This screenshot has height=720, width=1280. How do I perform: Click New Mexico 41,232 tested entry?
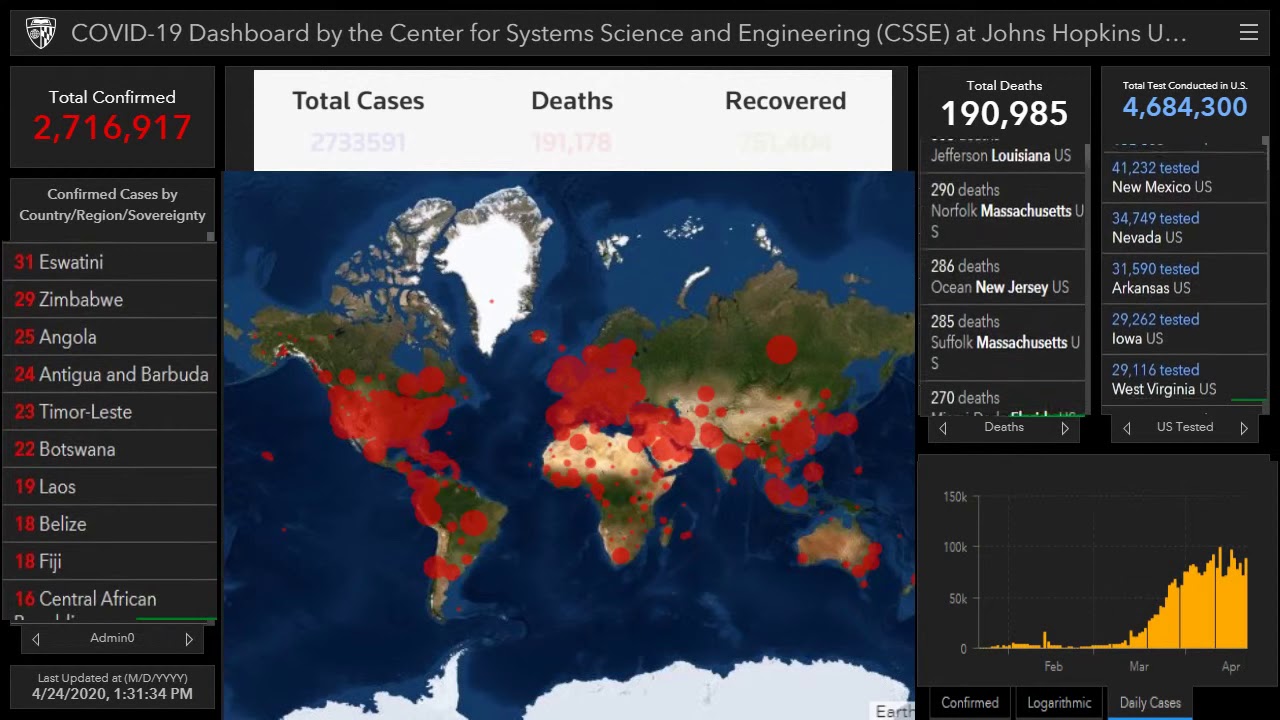[x=1184, y=177]
